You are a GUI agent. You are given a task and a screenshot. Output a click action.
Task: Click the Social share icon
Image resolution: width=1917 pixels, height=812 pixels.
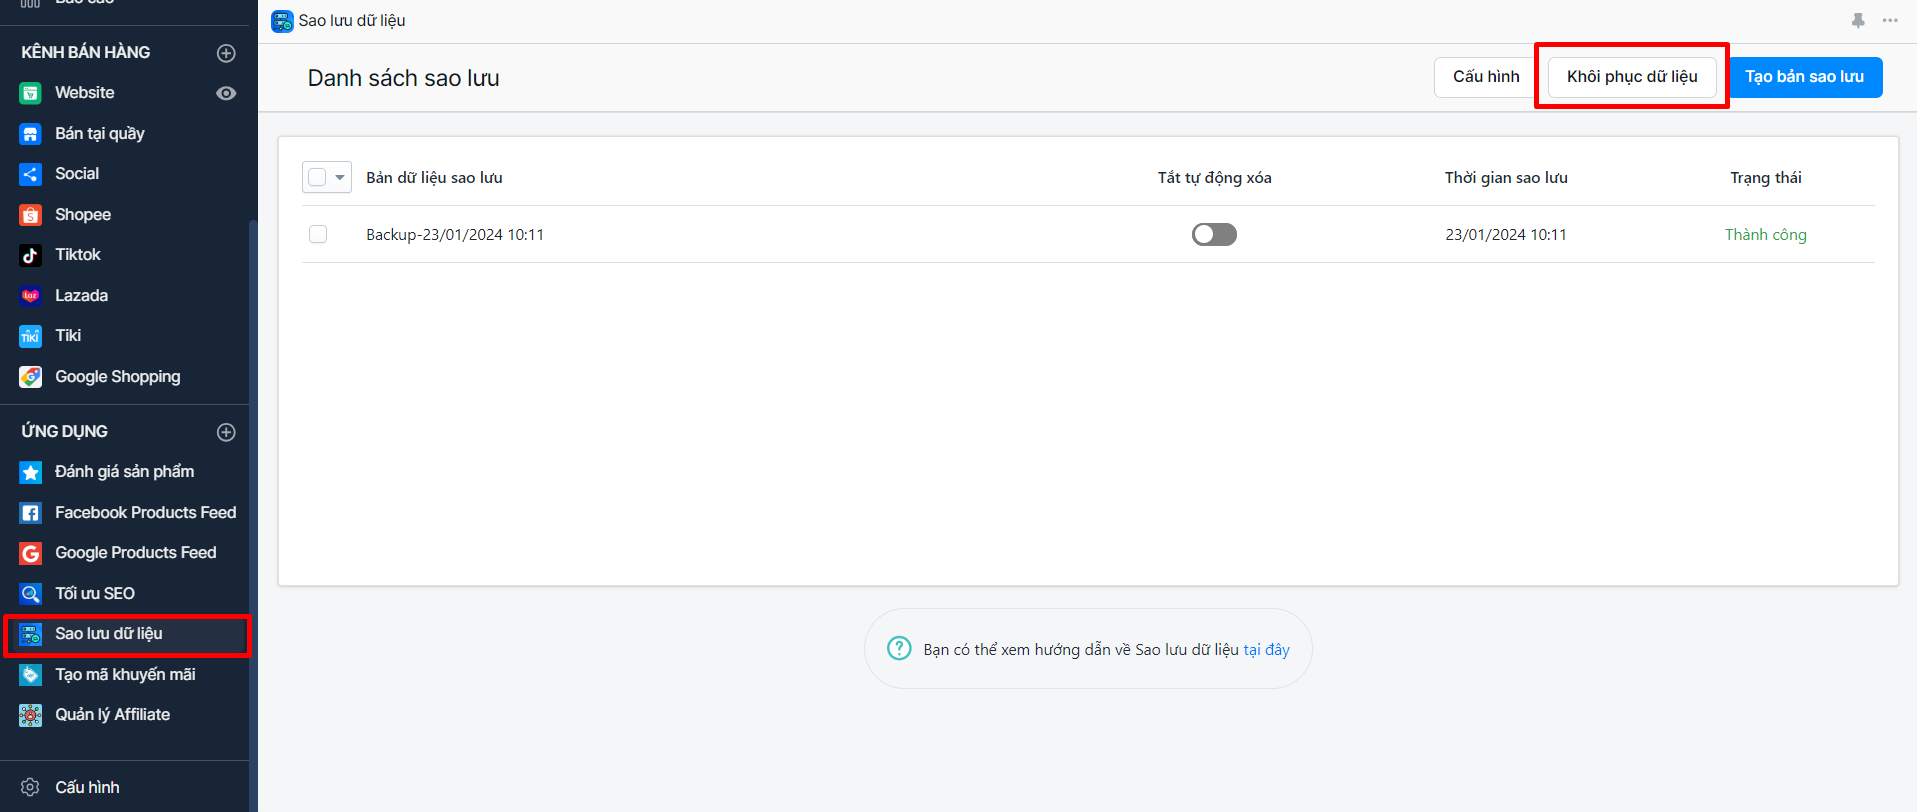(31, 174)
